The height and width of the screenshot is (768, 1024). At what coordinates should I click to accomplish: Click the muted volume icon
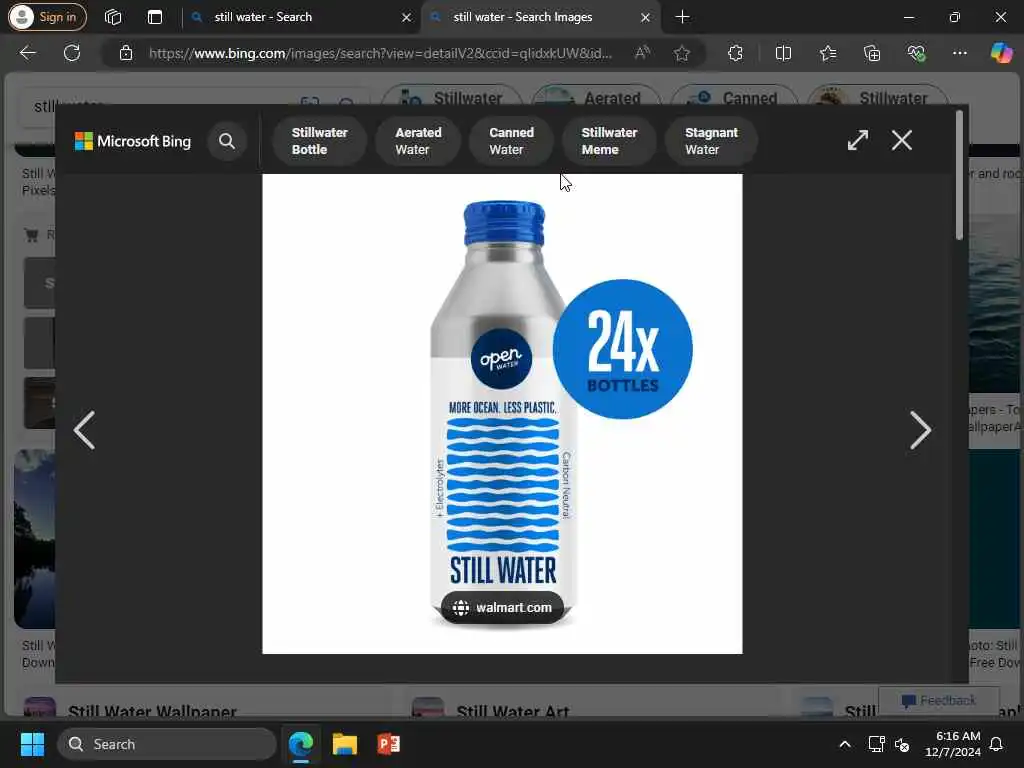(x=902, y=744)
